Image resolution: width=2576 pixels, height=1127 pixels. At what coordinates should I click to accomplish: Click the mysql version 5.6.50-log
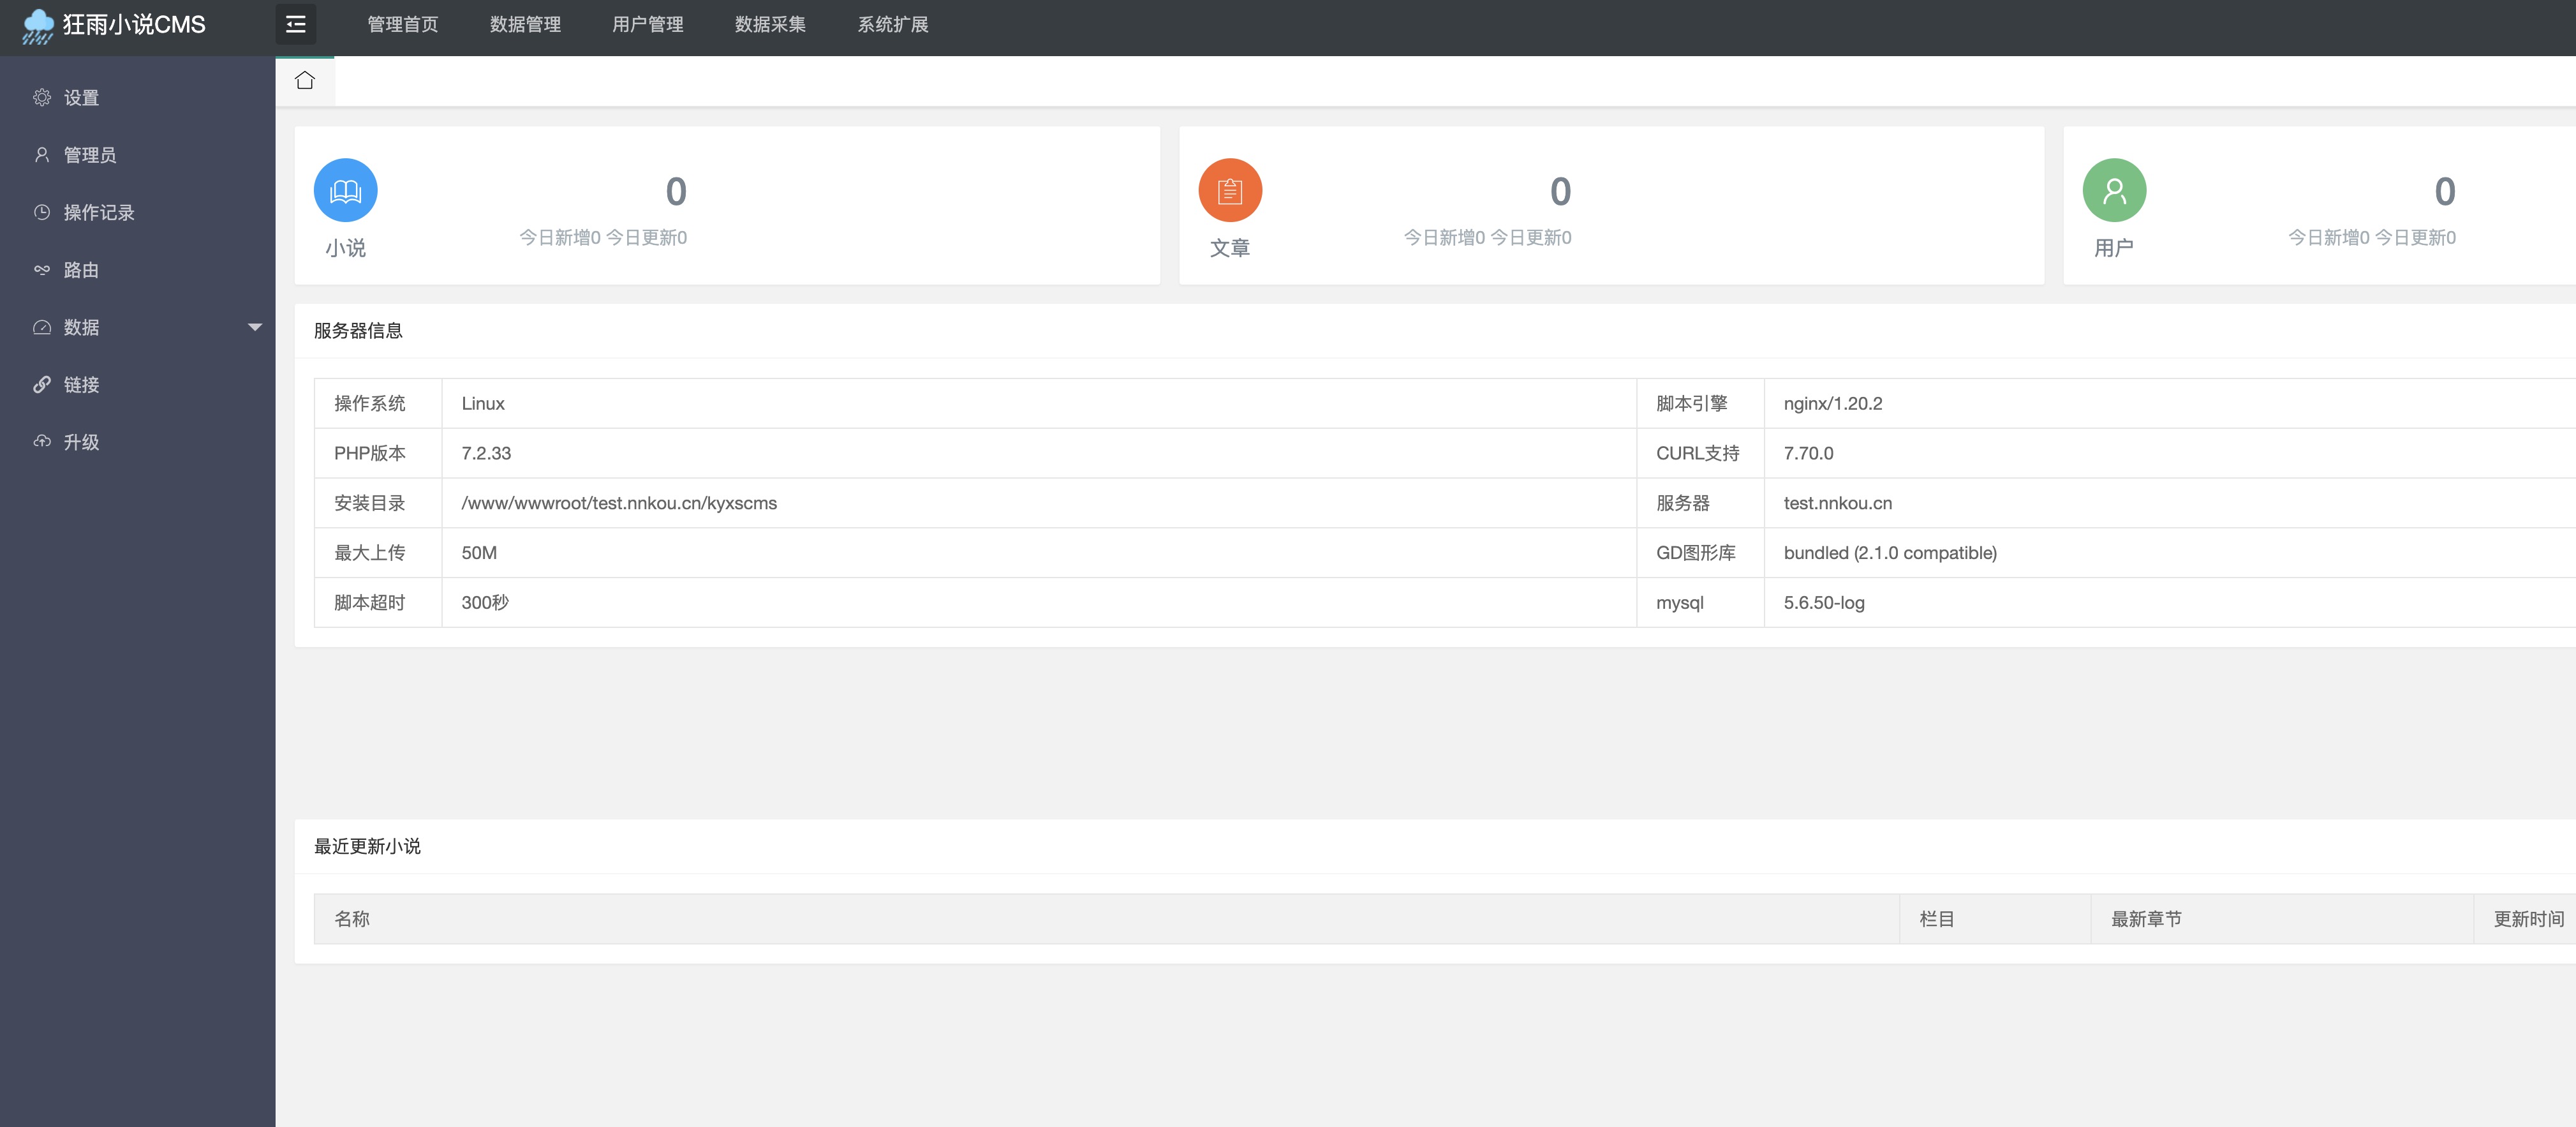[1824, 603]
